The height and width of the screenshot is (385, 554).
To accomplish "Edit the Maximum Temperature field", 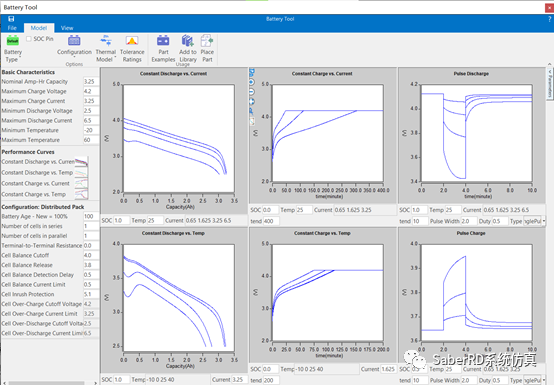I will (x=91, y=140).
